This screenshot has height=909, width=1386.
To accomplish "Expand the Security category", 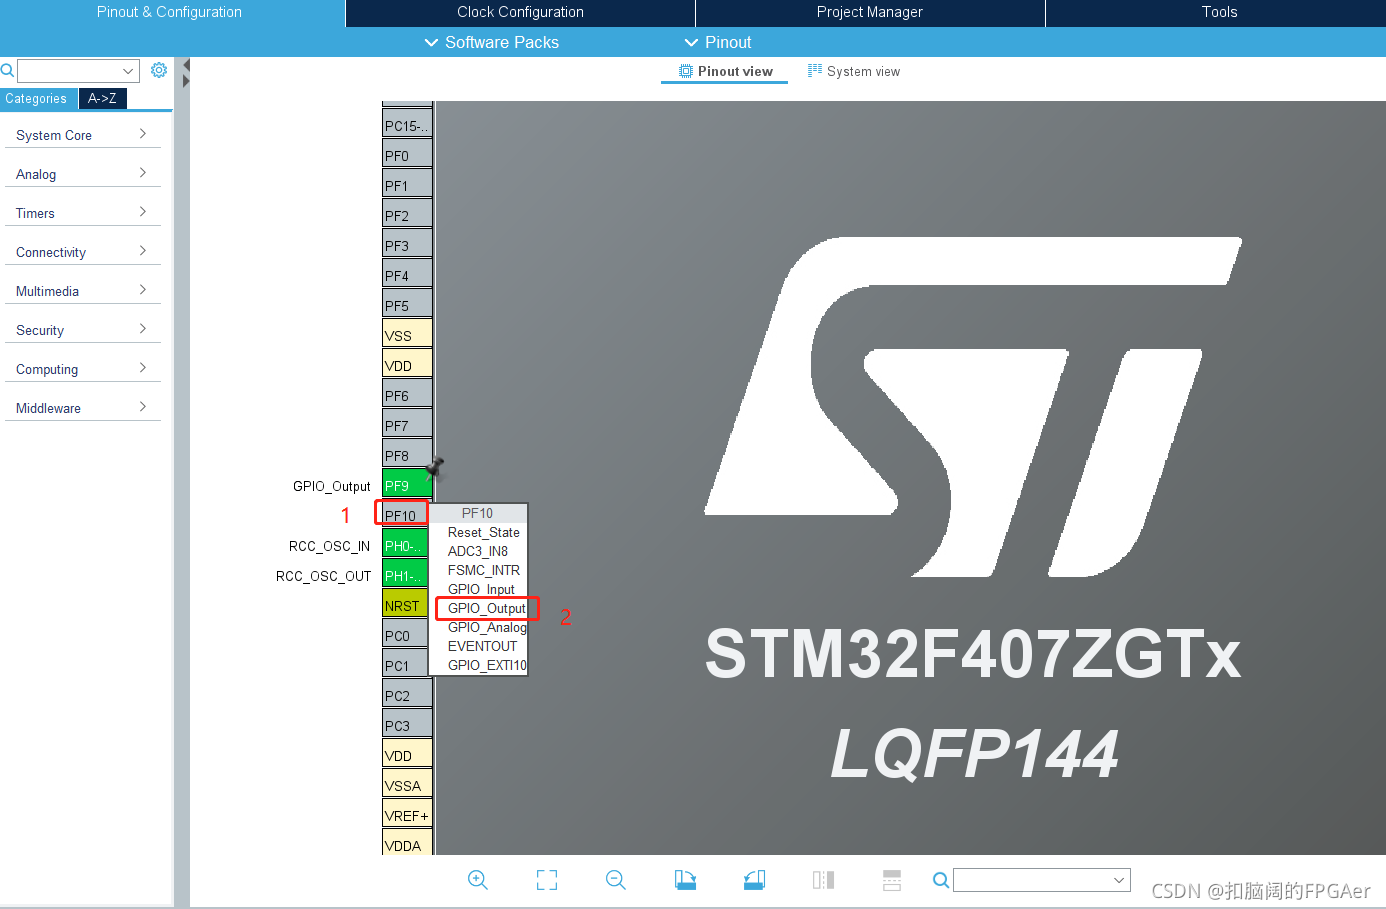I will pos(82,330).
